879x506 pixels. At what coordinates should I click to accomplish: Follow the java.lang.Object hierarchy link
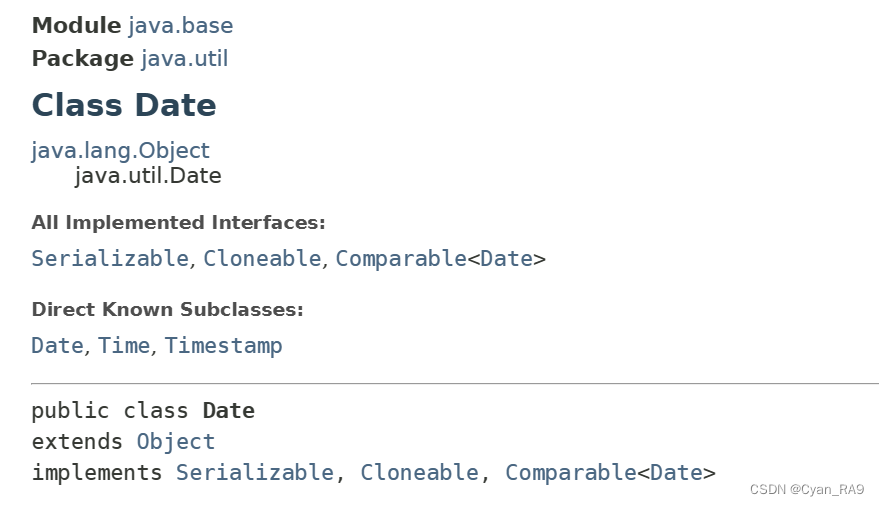(x=121, y=151)
